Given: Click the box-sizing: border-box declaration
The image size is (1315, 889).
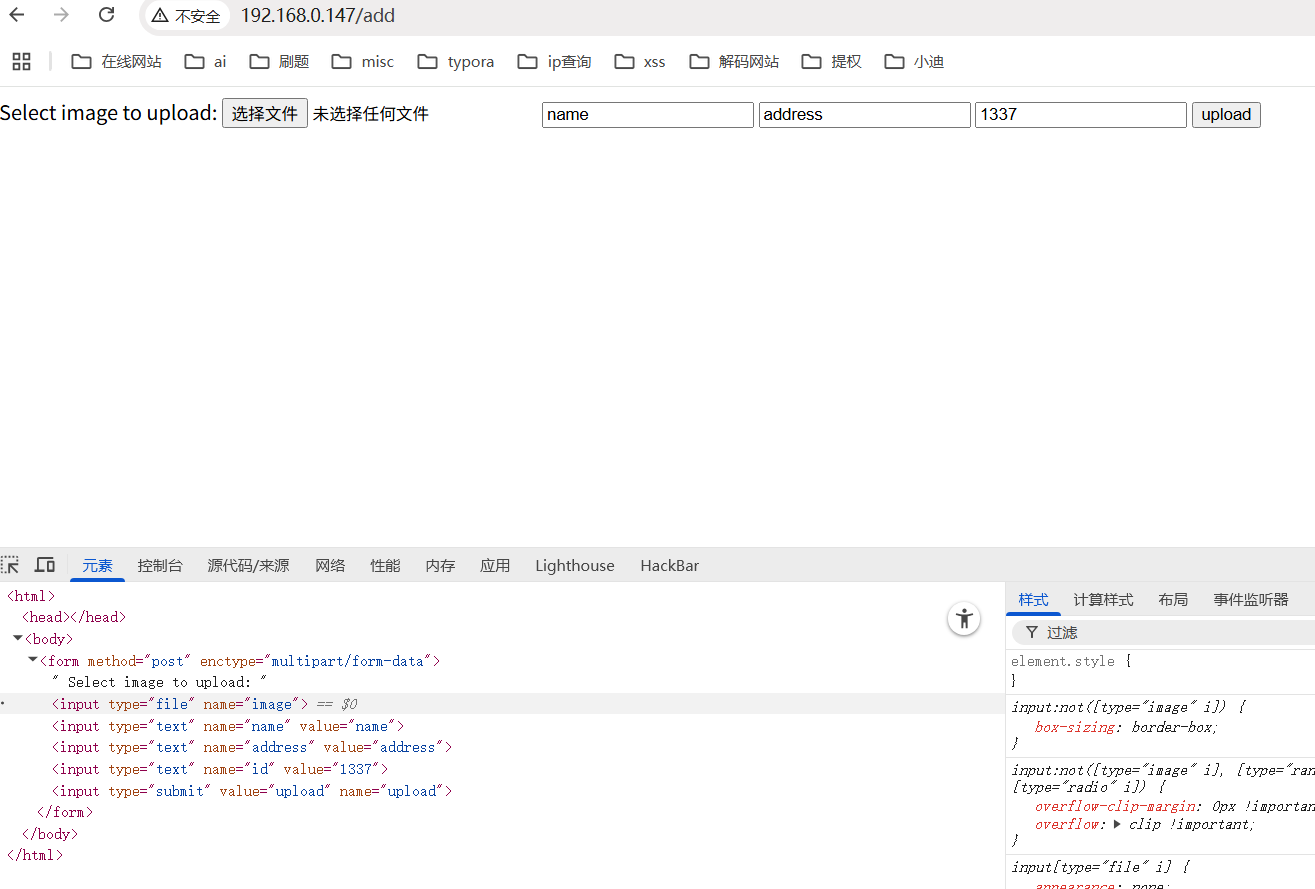Looking at the screenshot, I should 1127,728.
